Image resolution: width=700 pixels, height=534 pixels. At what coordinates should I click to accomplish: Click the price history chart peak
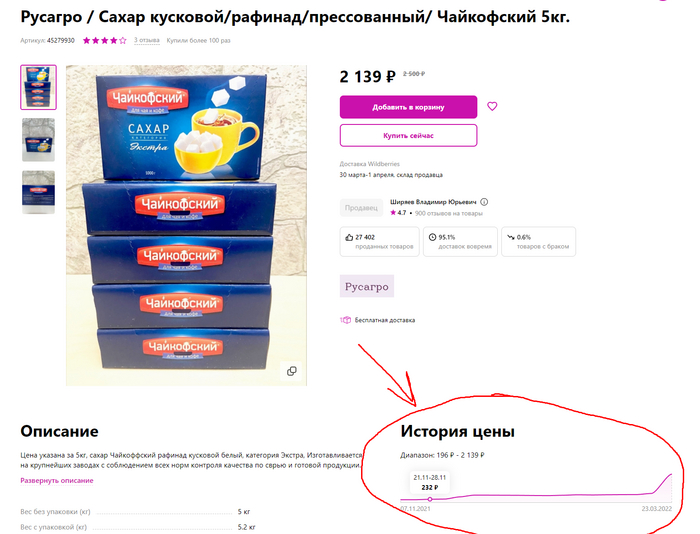[x=671, y=475]
